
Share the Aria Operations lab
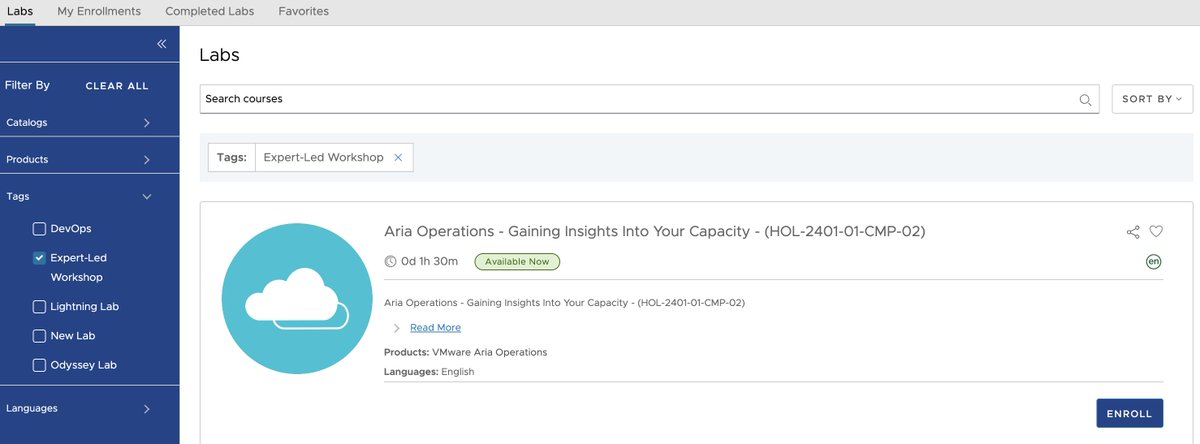(x=1133, y=232)
